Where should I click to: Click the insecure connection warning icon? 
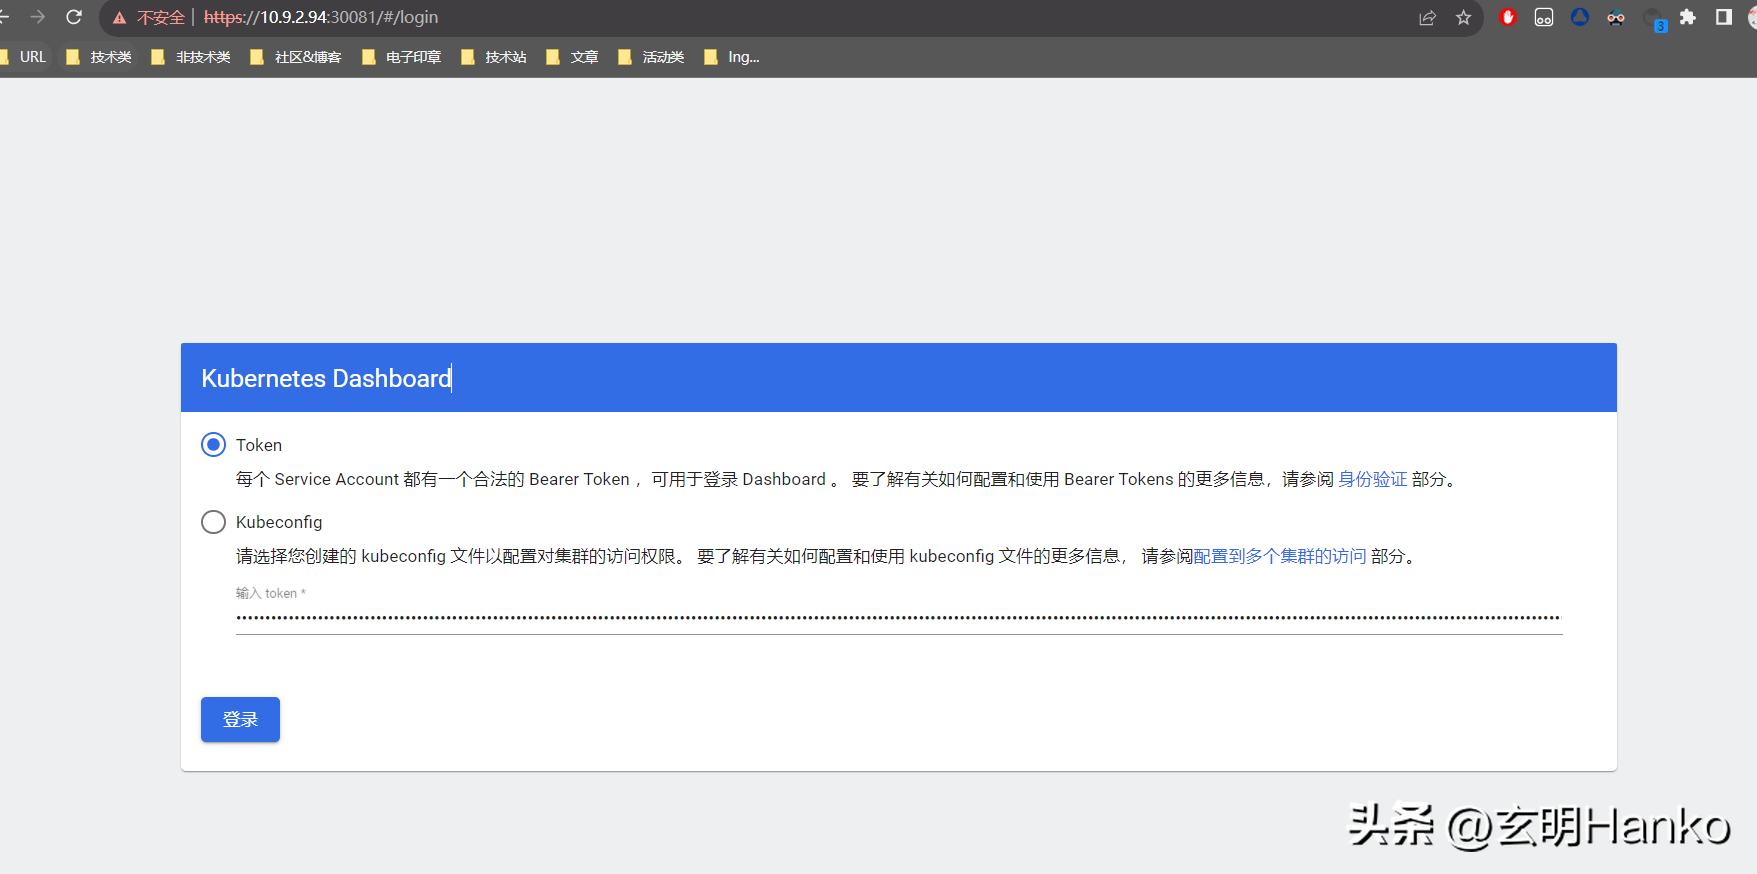120,18
